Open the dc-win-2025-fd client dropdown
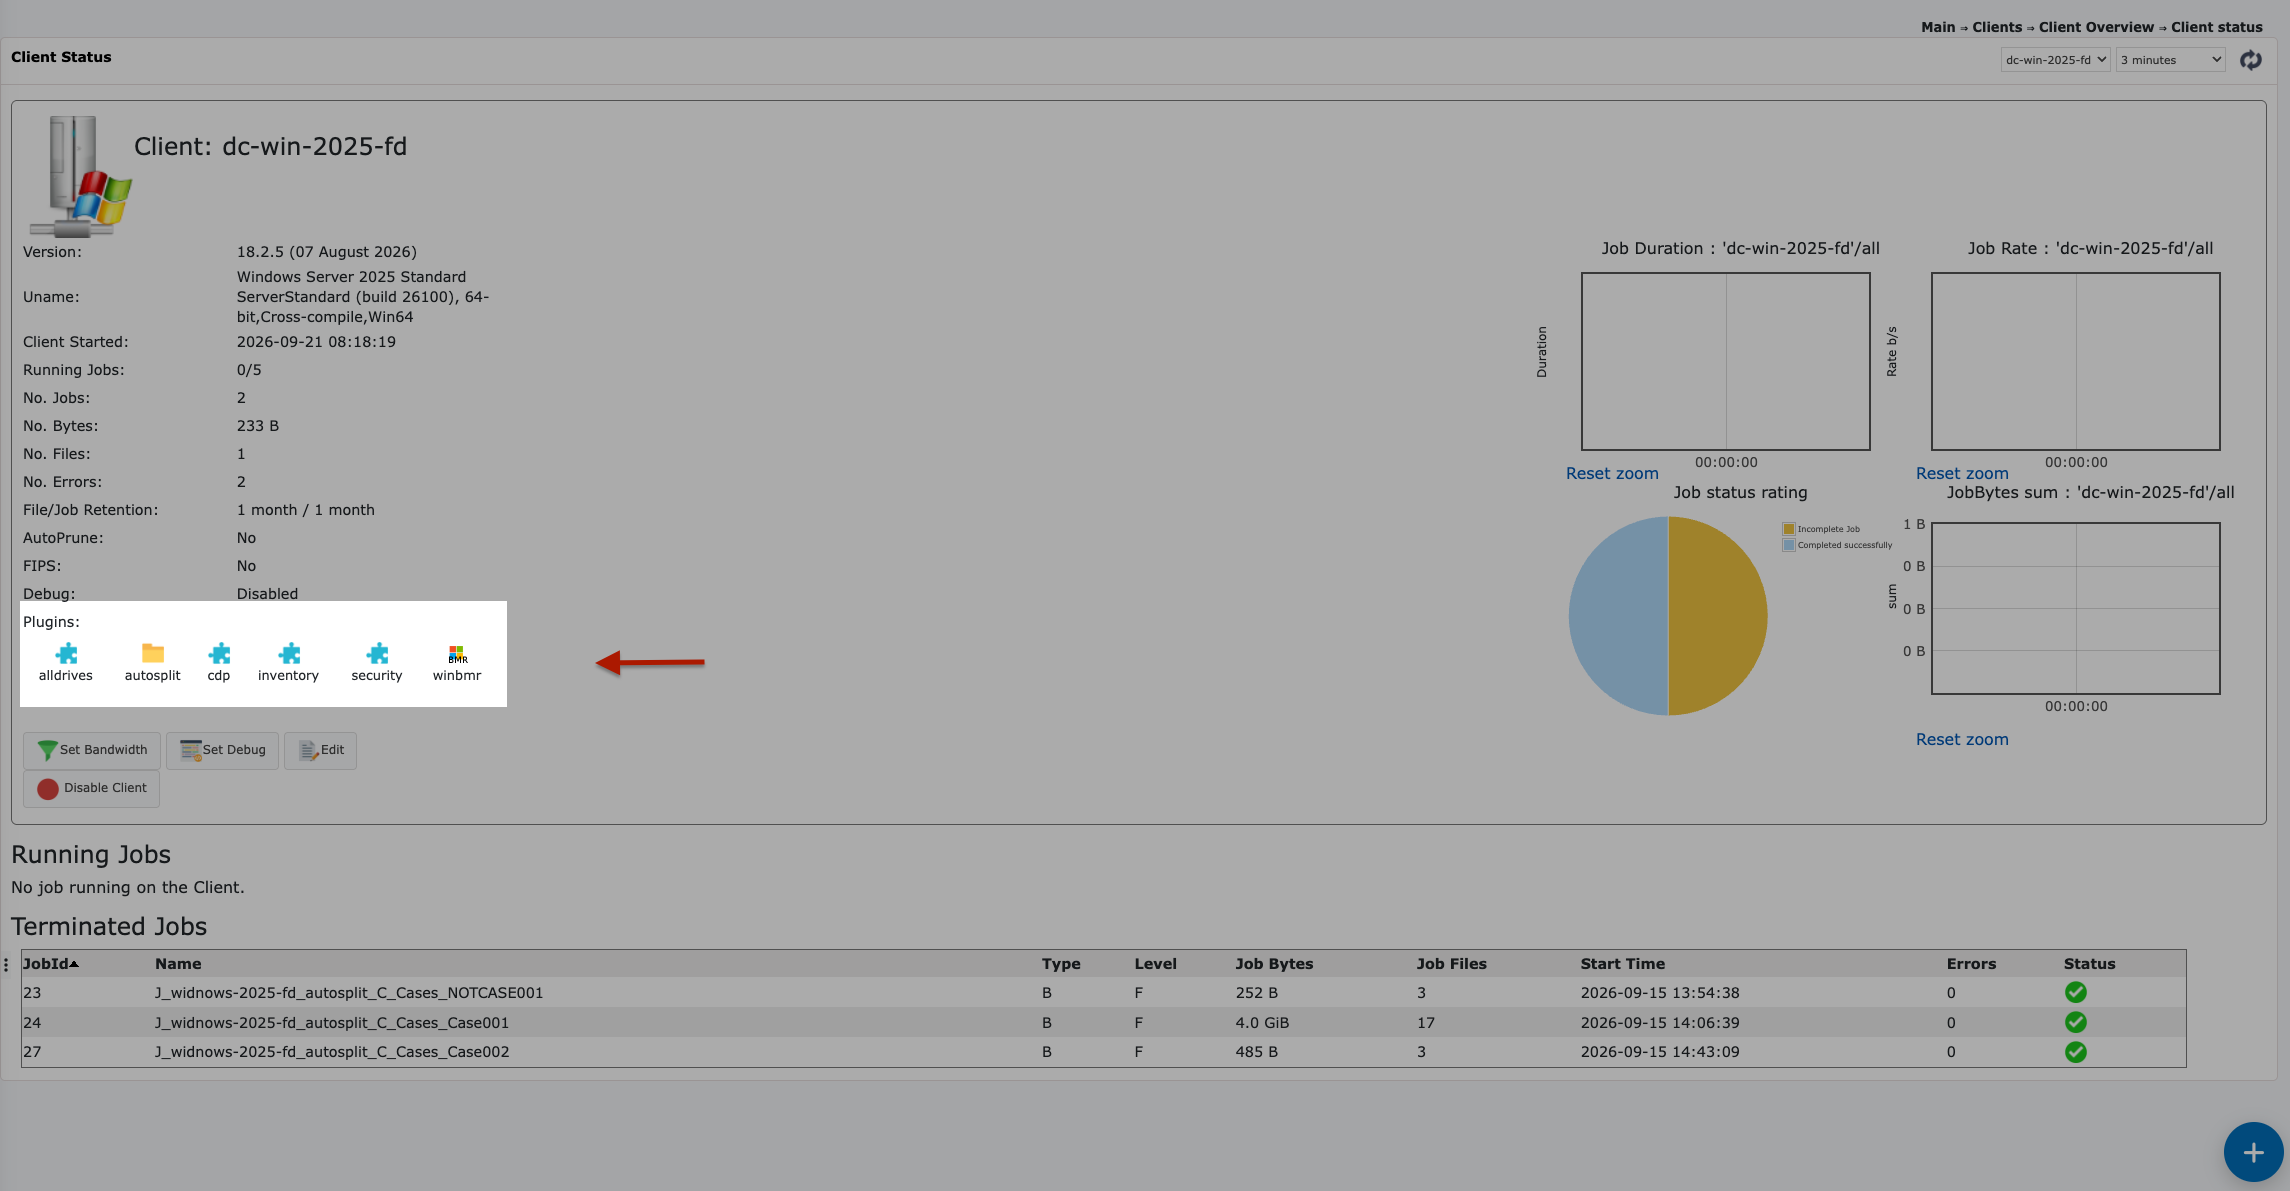The width and height of the screenshot is (2290, 1191). coord(2055,60)
